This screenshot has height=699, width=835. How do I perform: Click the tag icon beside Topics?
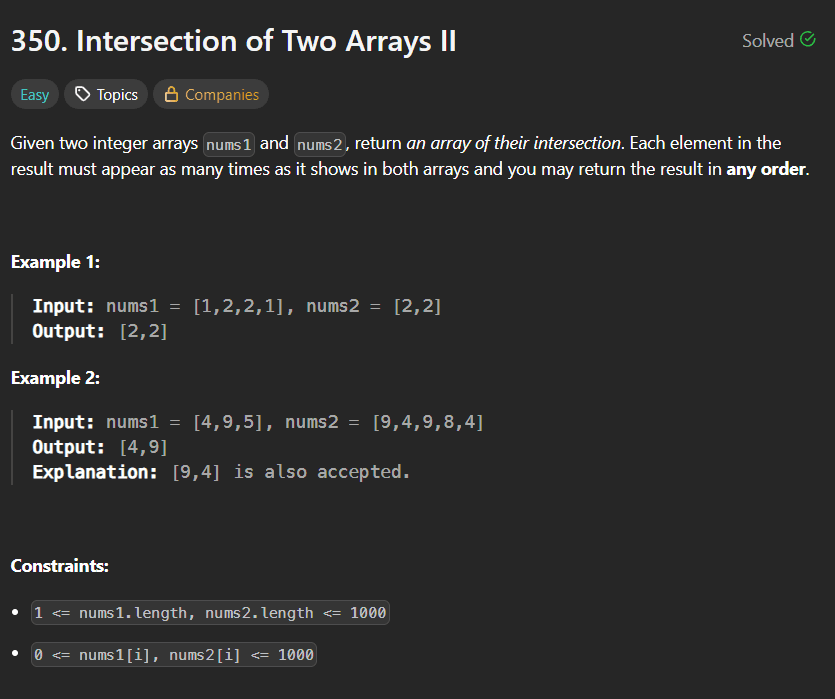[84, 94]
